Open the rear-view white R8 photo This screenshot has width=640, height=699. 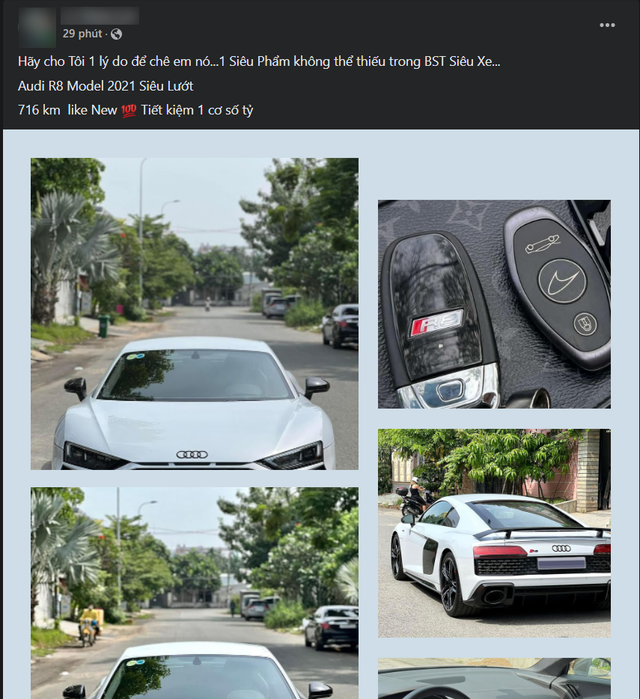coord(494,533)
